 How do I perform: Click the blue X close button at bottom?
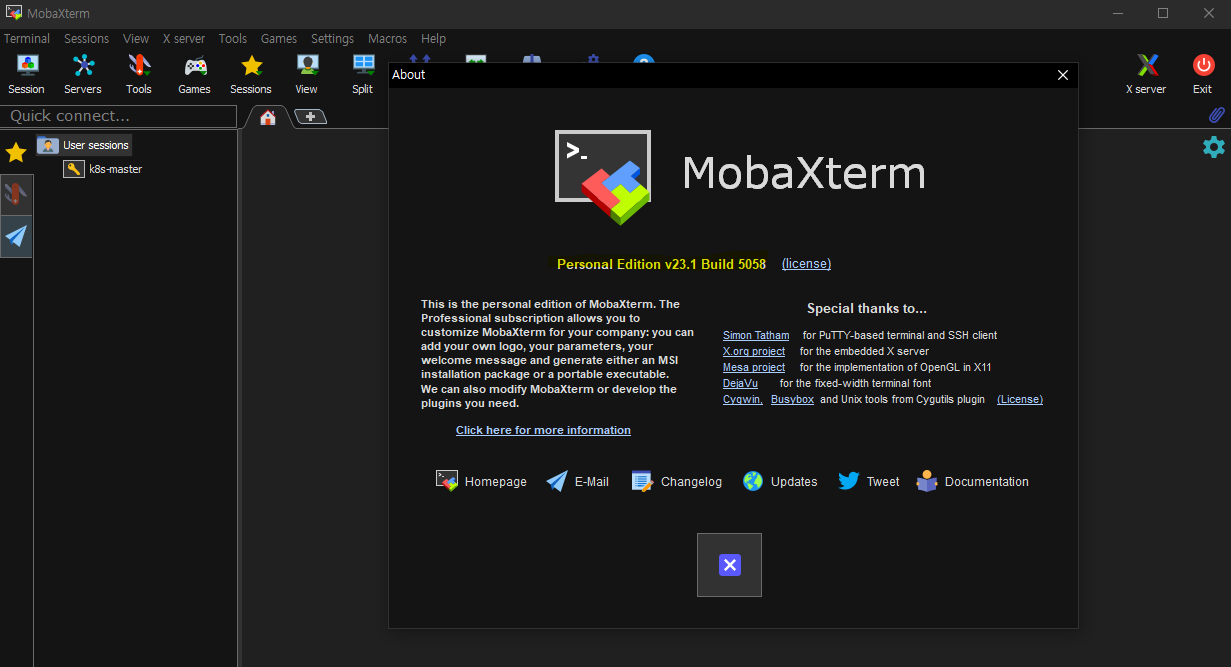[729, 565]
